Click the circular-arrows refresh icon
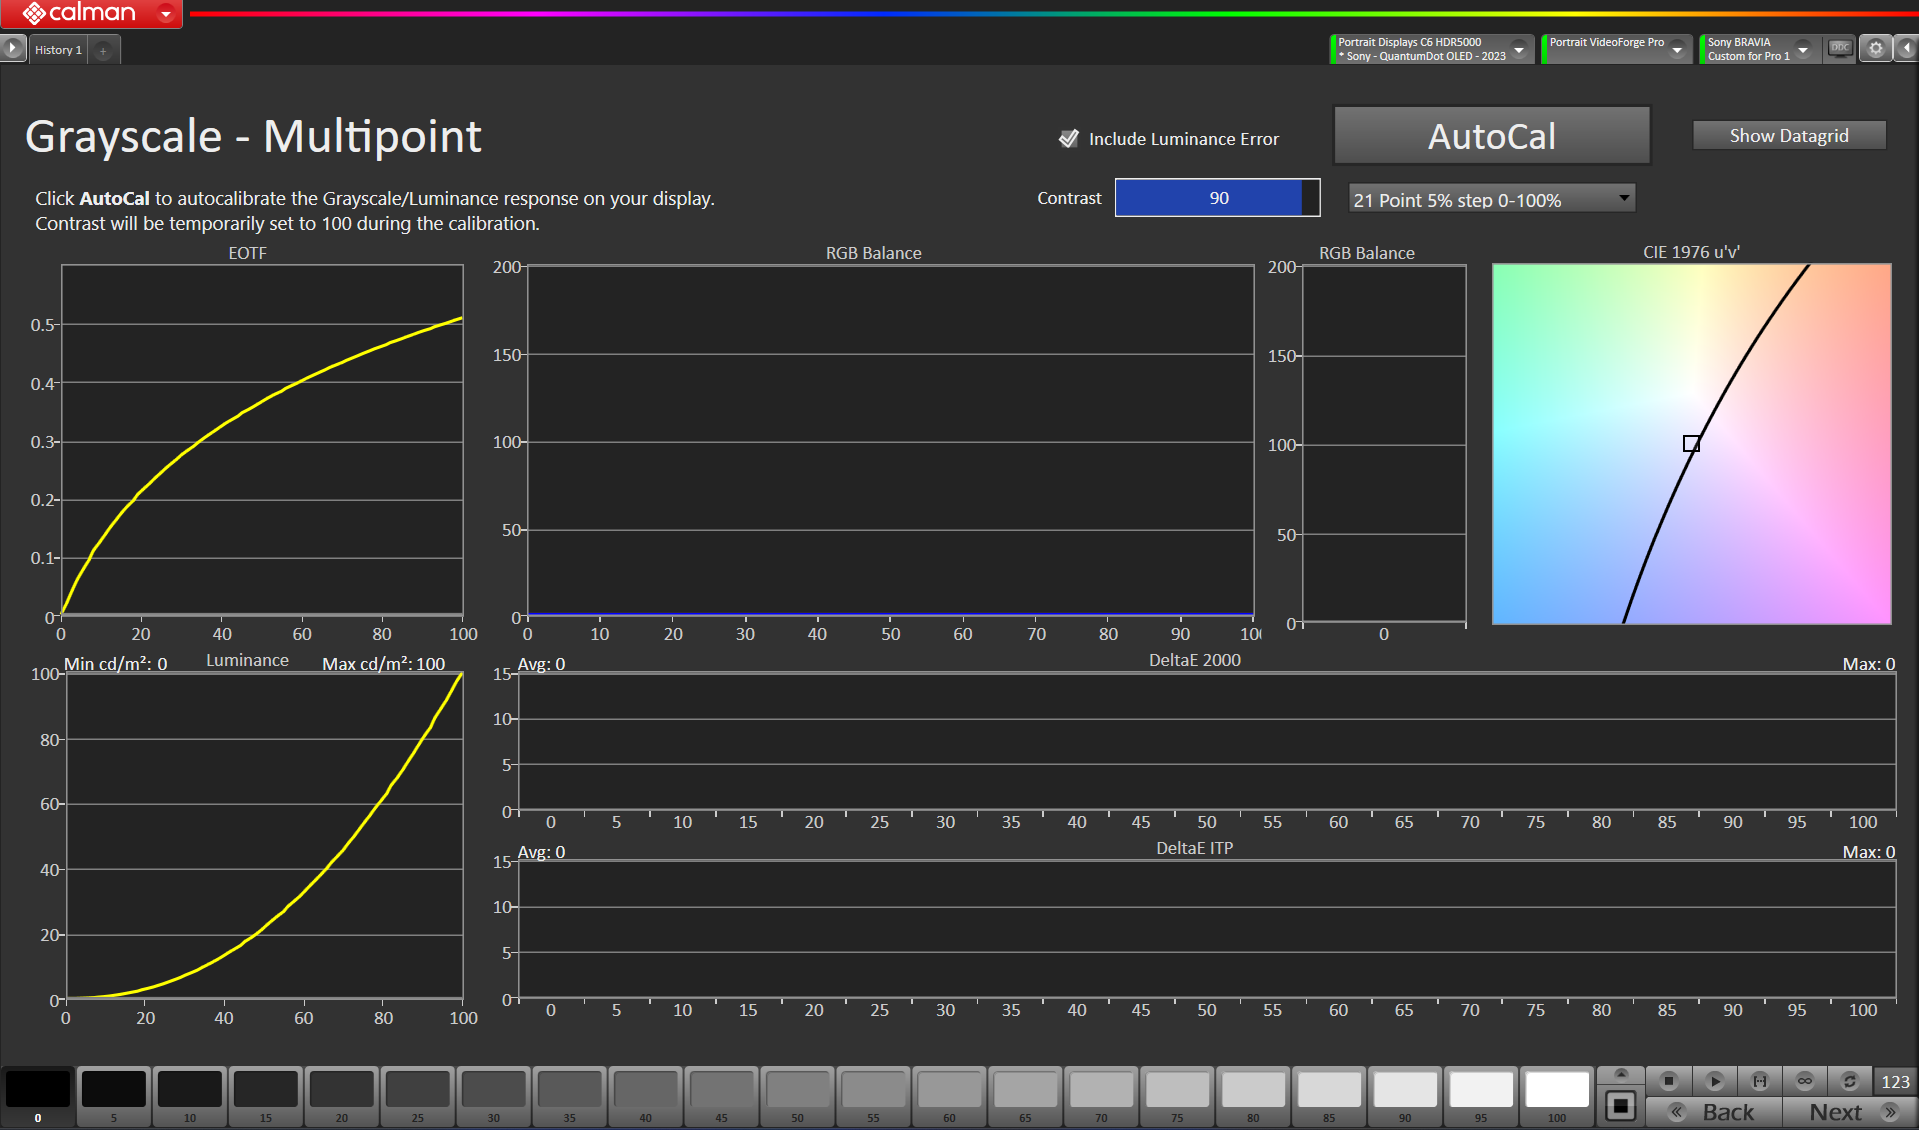1919x1130 pixels. [x=1849, y=1081]
